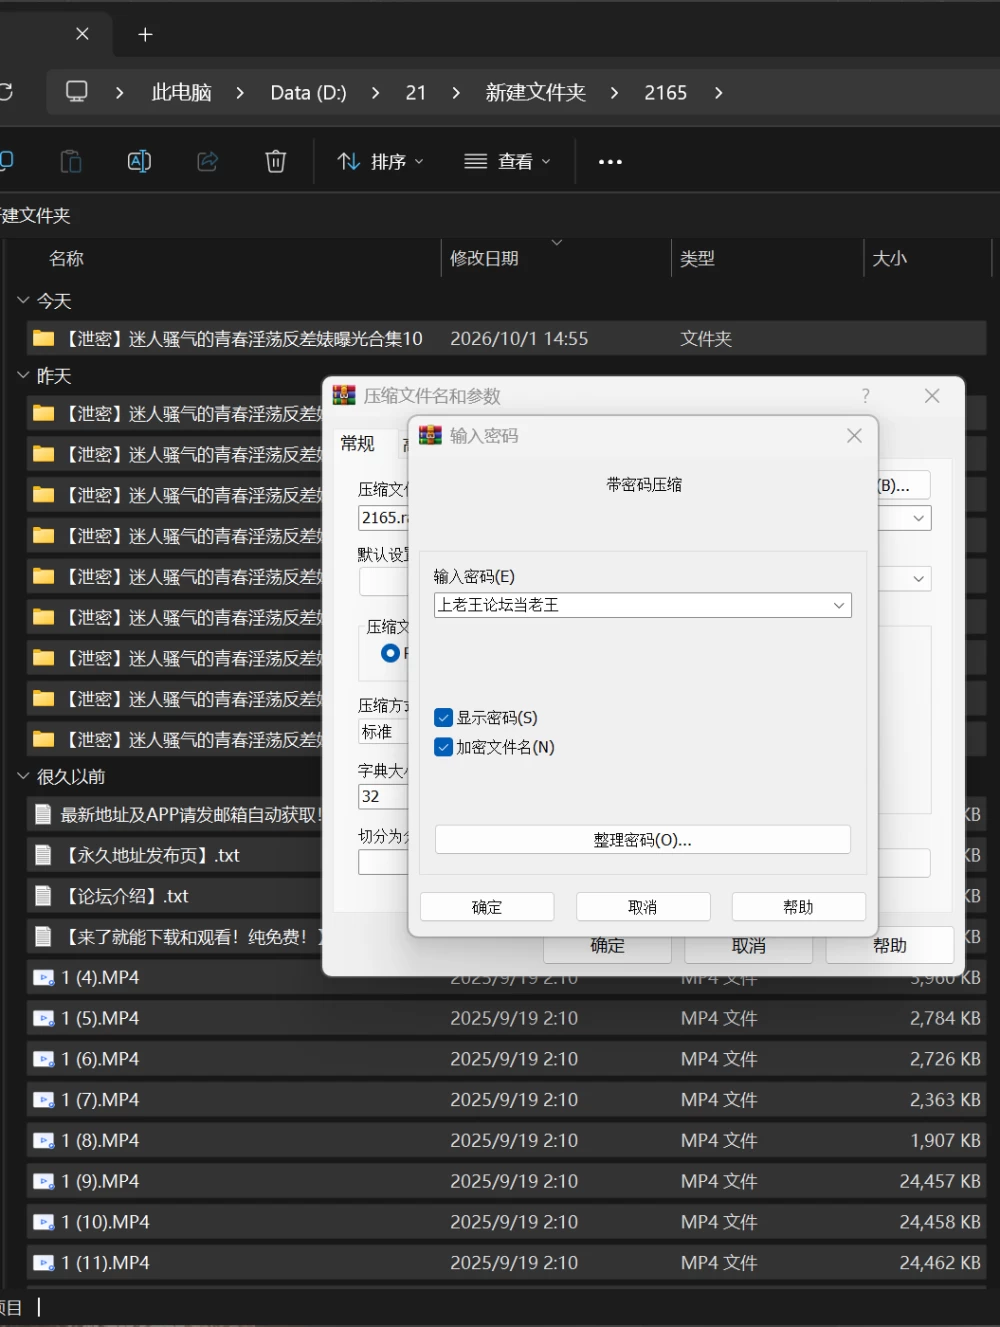
Task: Click folder icon of the 合集10 folder
Action: pos(43,338)
